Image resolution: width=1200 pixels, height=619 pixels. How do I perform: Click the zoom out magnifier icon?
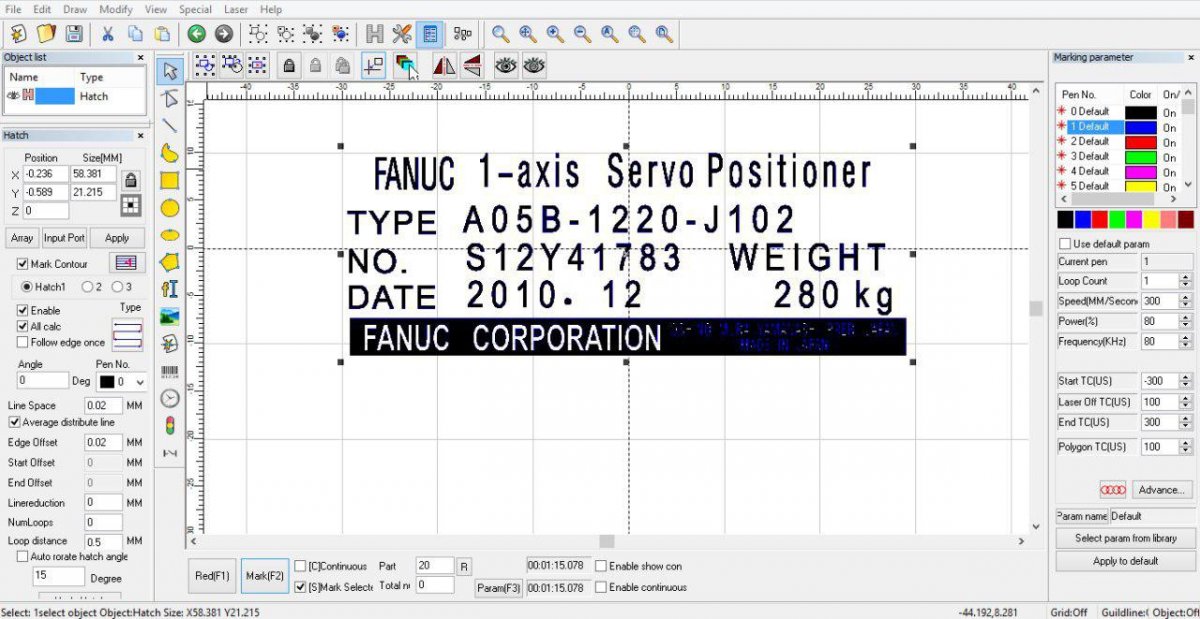[581, 34]
